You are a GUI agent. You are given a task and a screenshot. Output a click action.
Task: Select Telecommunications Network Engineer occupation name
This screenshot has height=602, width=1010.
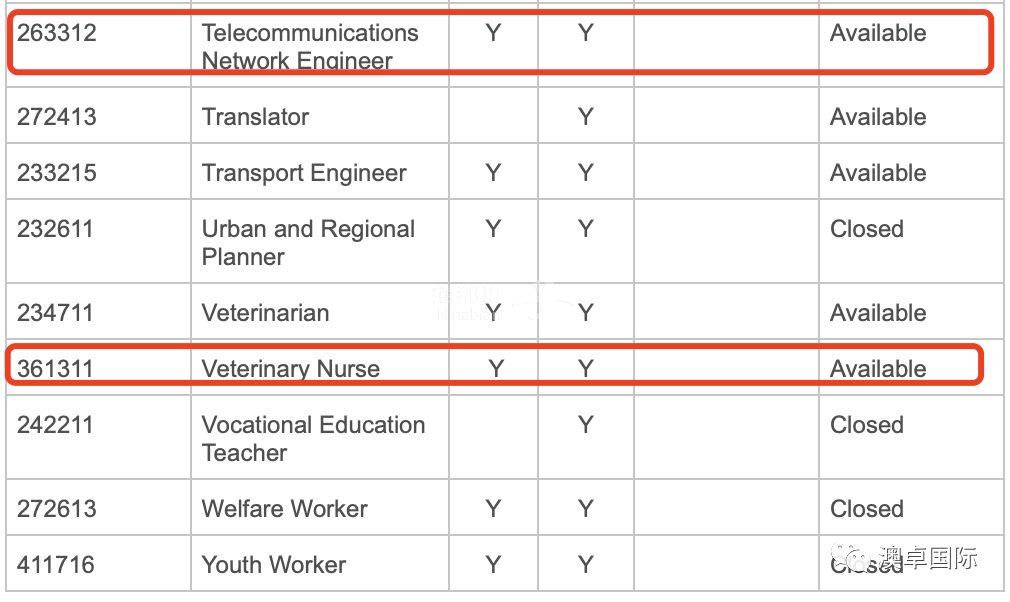pos(310,46)
